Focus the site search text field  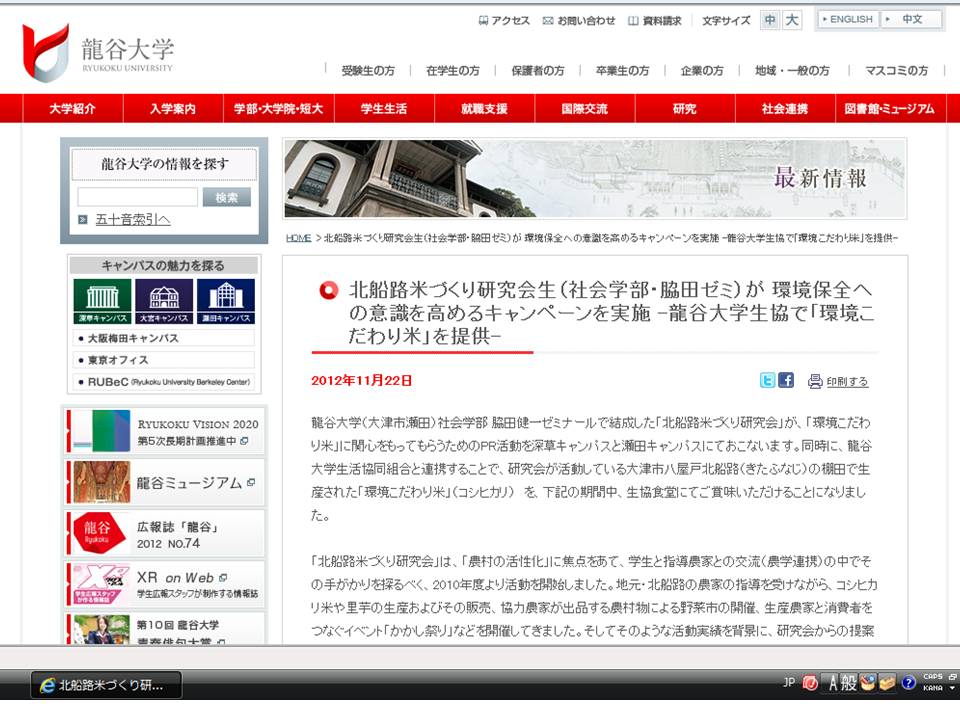(x=138, y=197)
